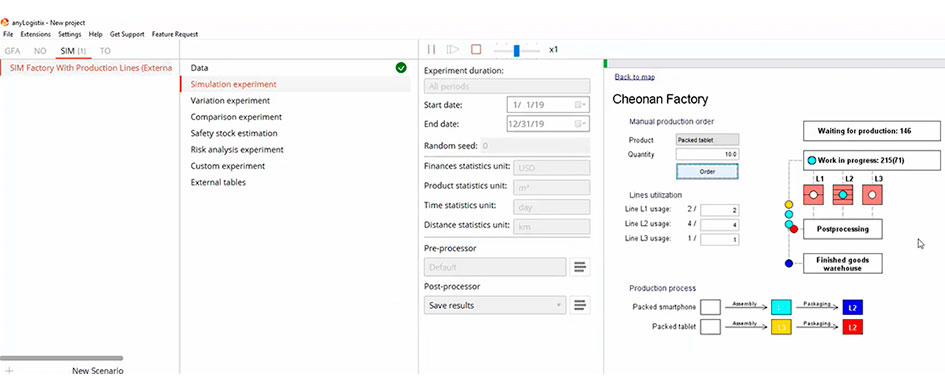Click the L3 production line icon
Viewport: 945px width, 390px height.
tap(872, 195)
